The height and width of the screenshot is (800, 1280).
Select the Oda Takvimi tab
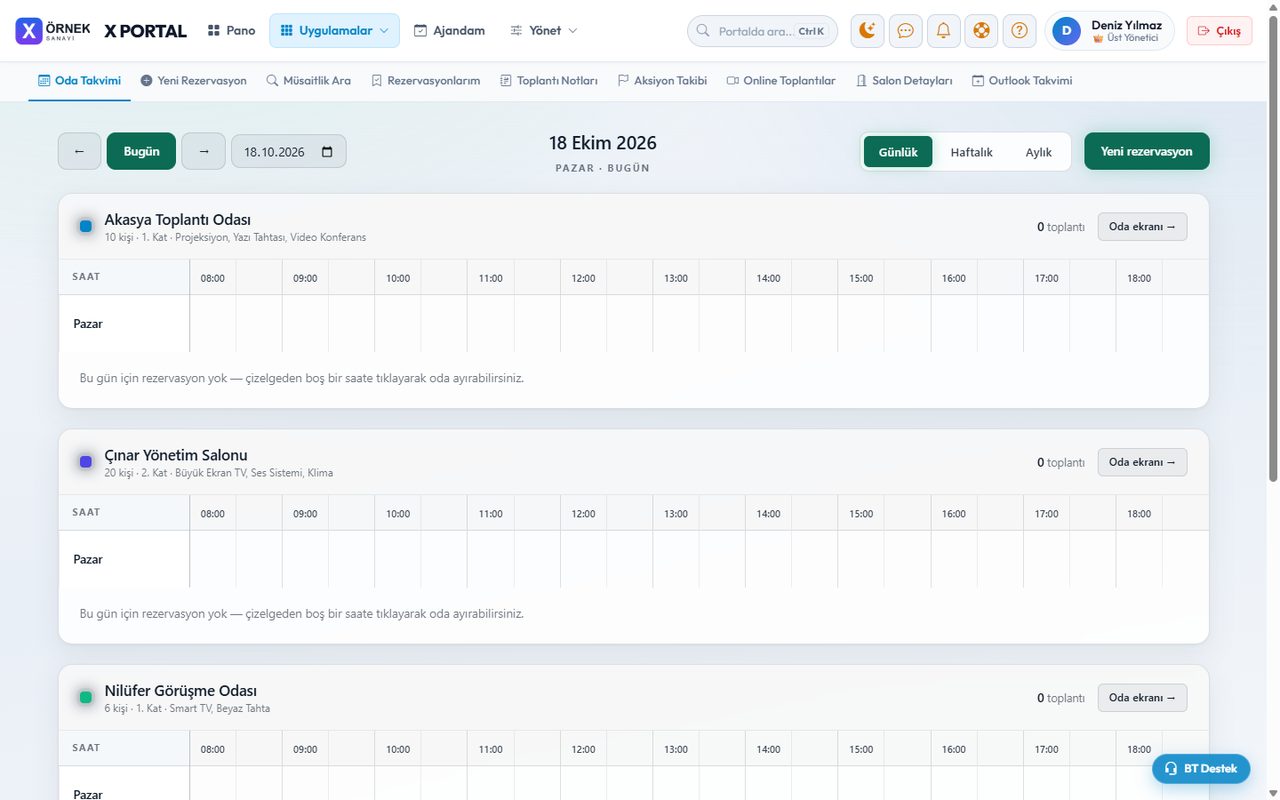click(79, 81)
